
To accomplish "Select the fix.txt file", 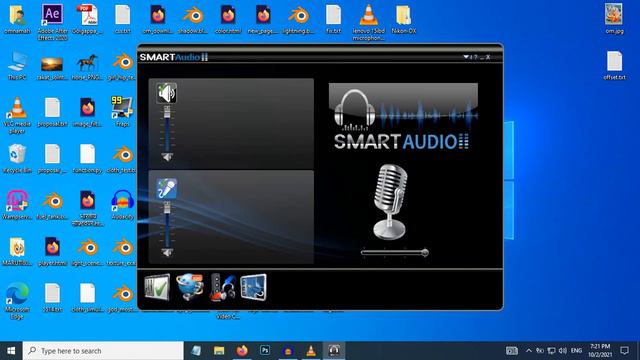I will pyautogui.click(x=333, y=19).
